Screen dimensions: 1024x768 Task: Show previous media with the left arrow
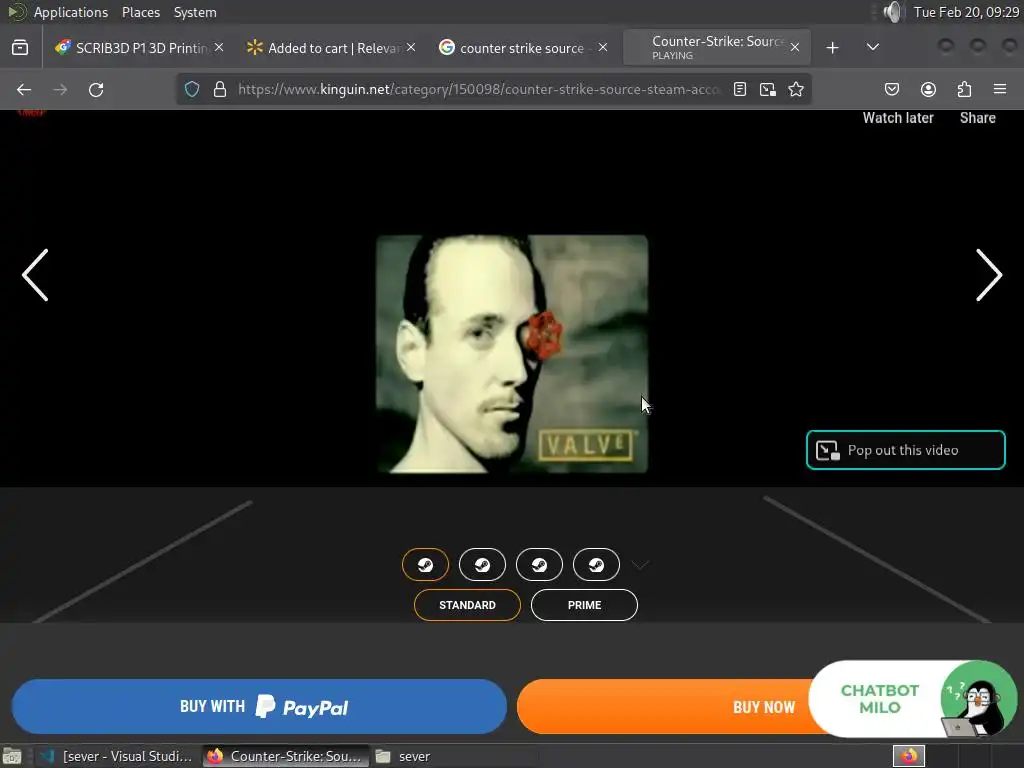tap(35, 275)
